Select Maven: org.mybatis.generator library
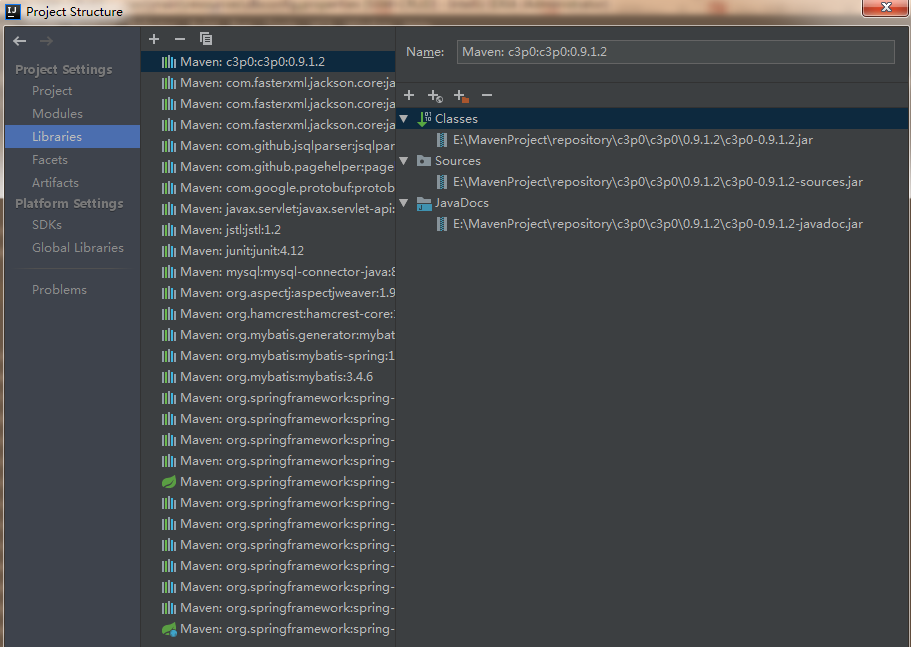This screenshot has width=911, height=647. point(268,335)
